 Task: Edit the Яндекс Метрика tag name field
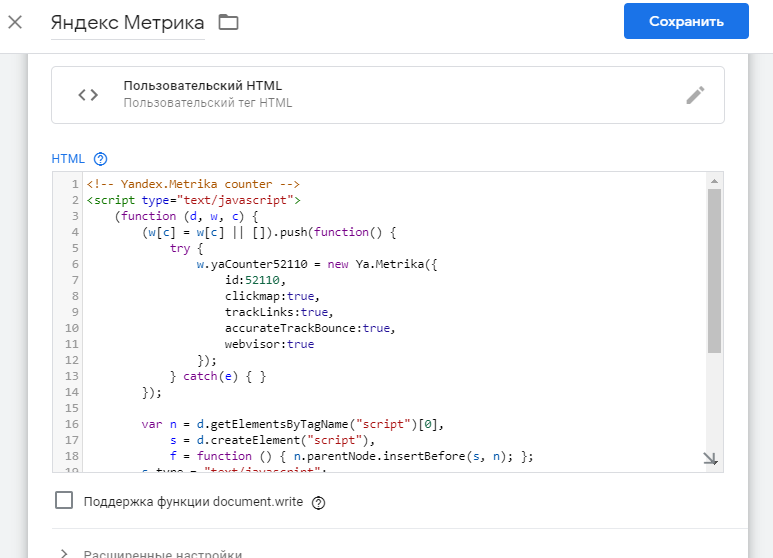(x=128, y=23)
